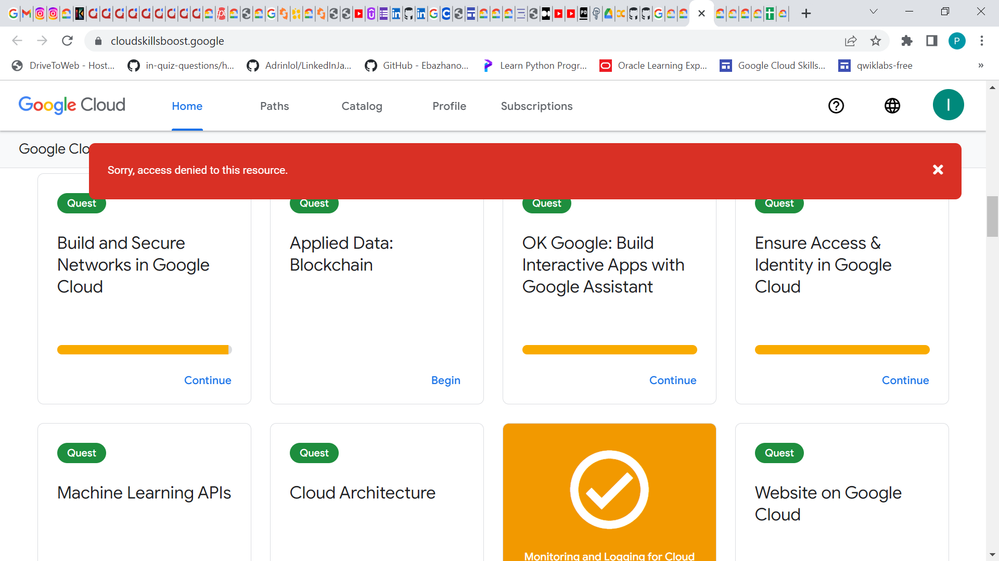This screenshot has width=999, height=561.
Task: Show more bookmarks with double chevron
Action: pyautogui.click(x=981, y=65)
